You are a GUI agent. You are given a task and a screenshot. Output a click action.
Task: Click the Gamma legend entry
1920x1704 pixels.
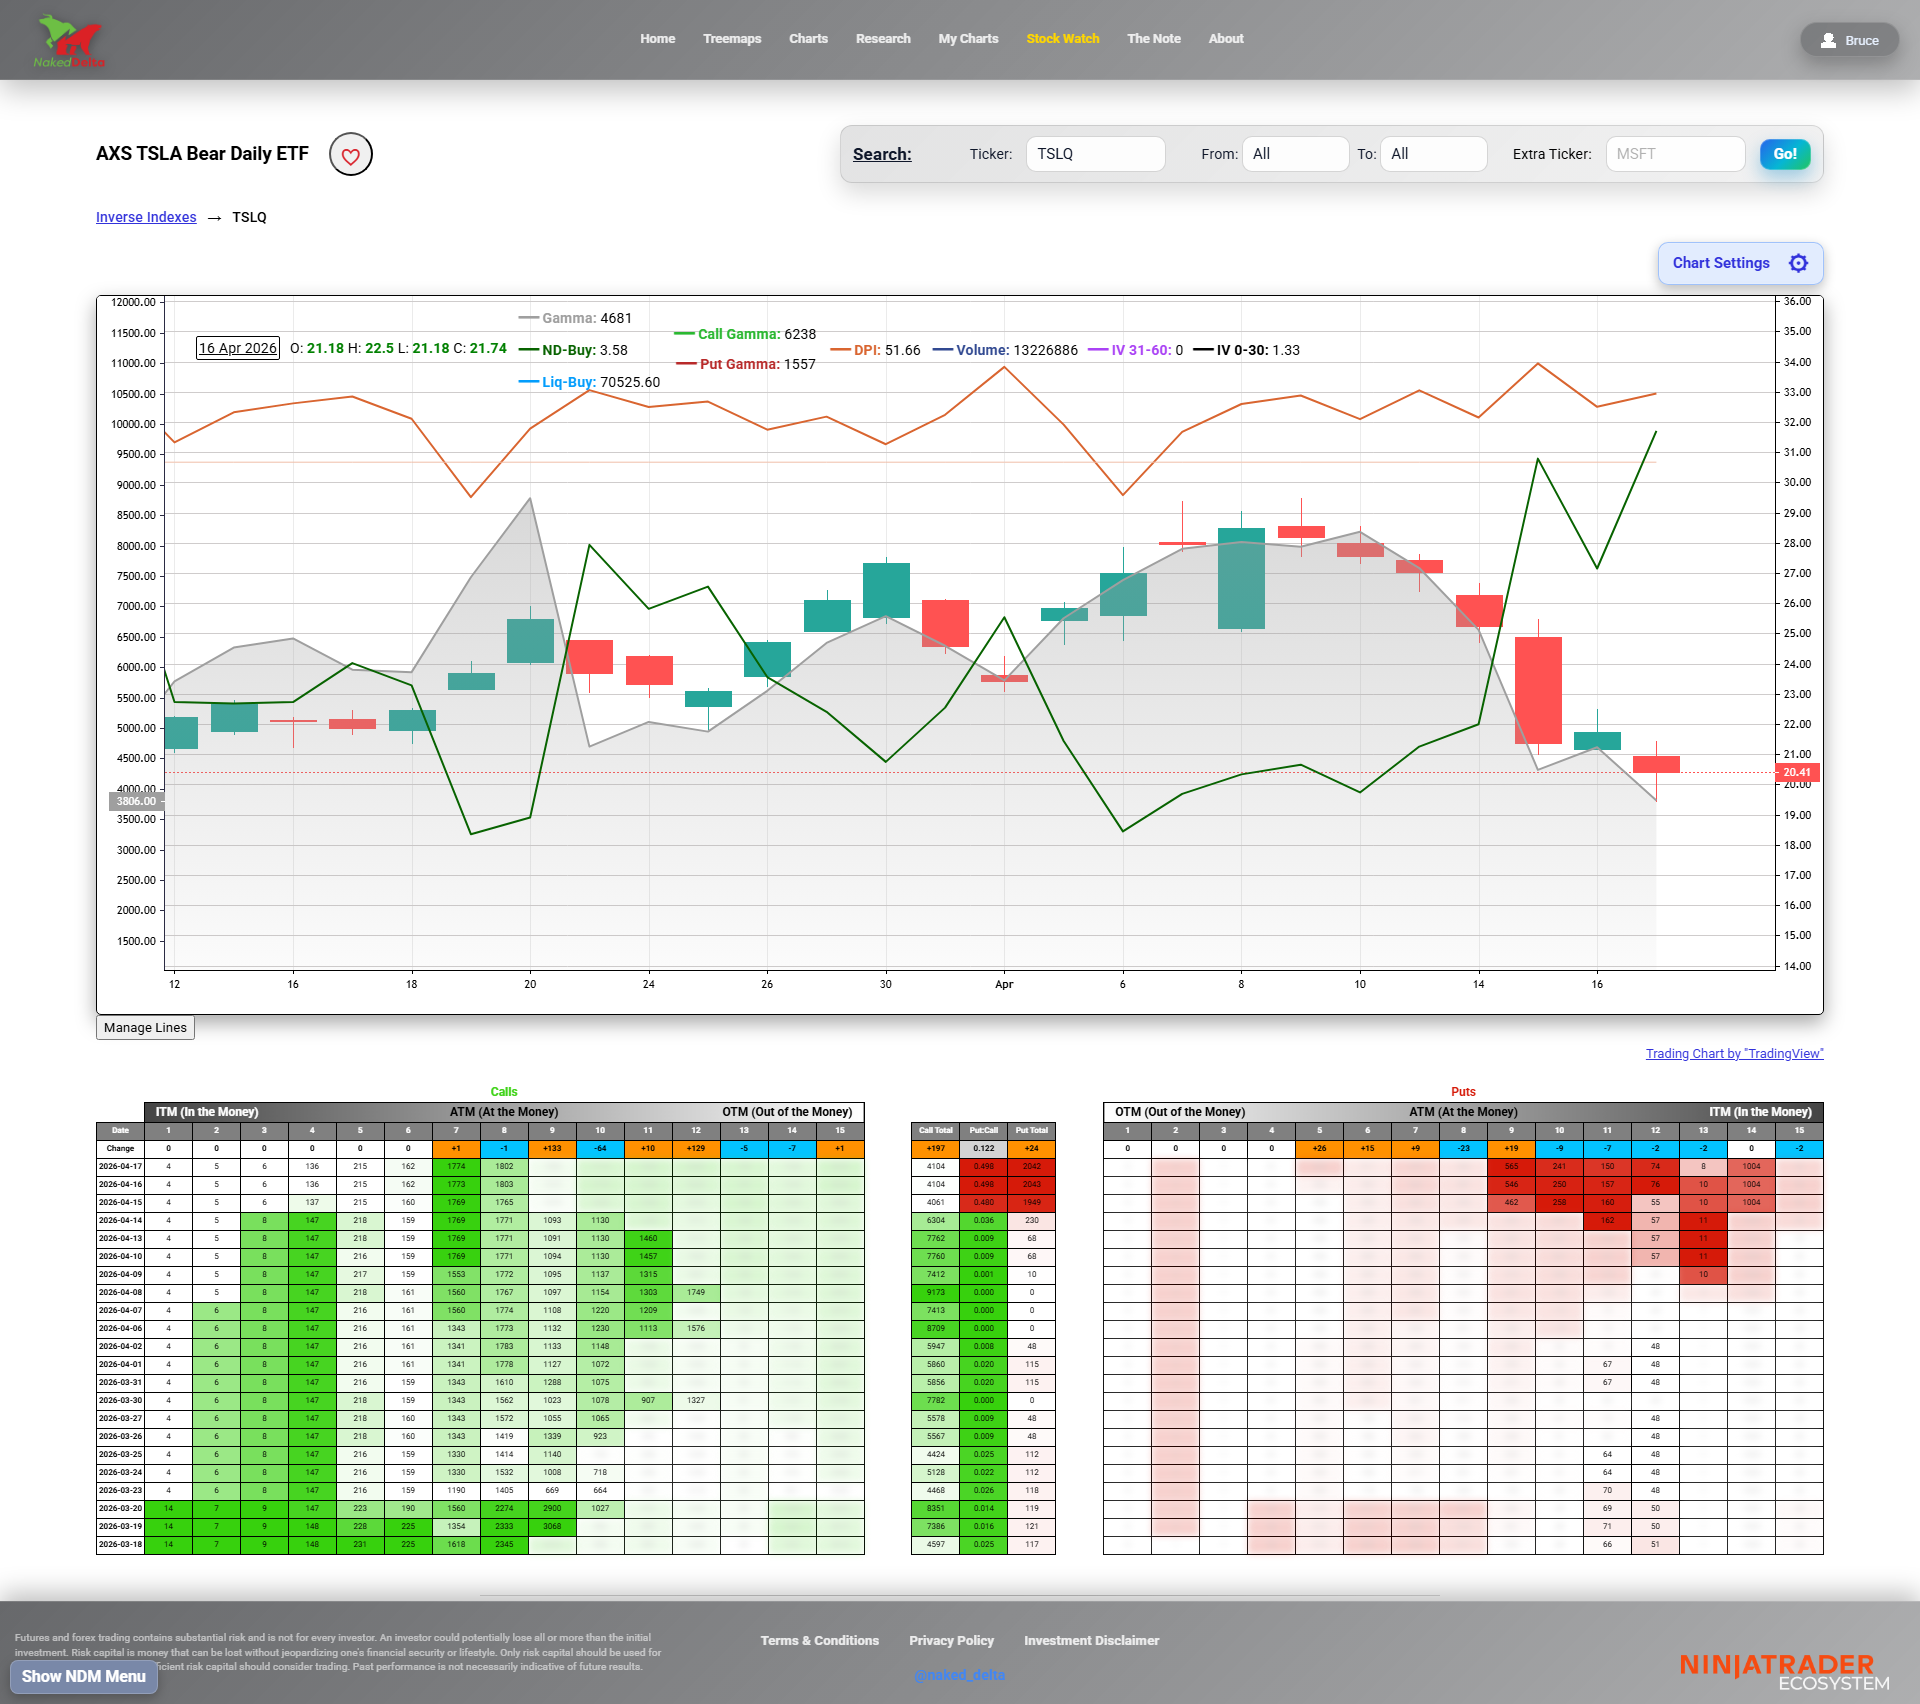pos(575,318)
